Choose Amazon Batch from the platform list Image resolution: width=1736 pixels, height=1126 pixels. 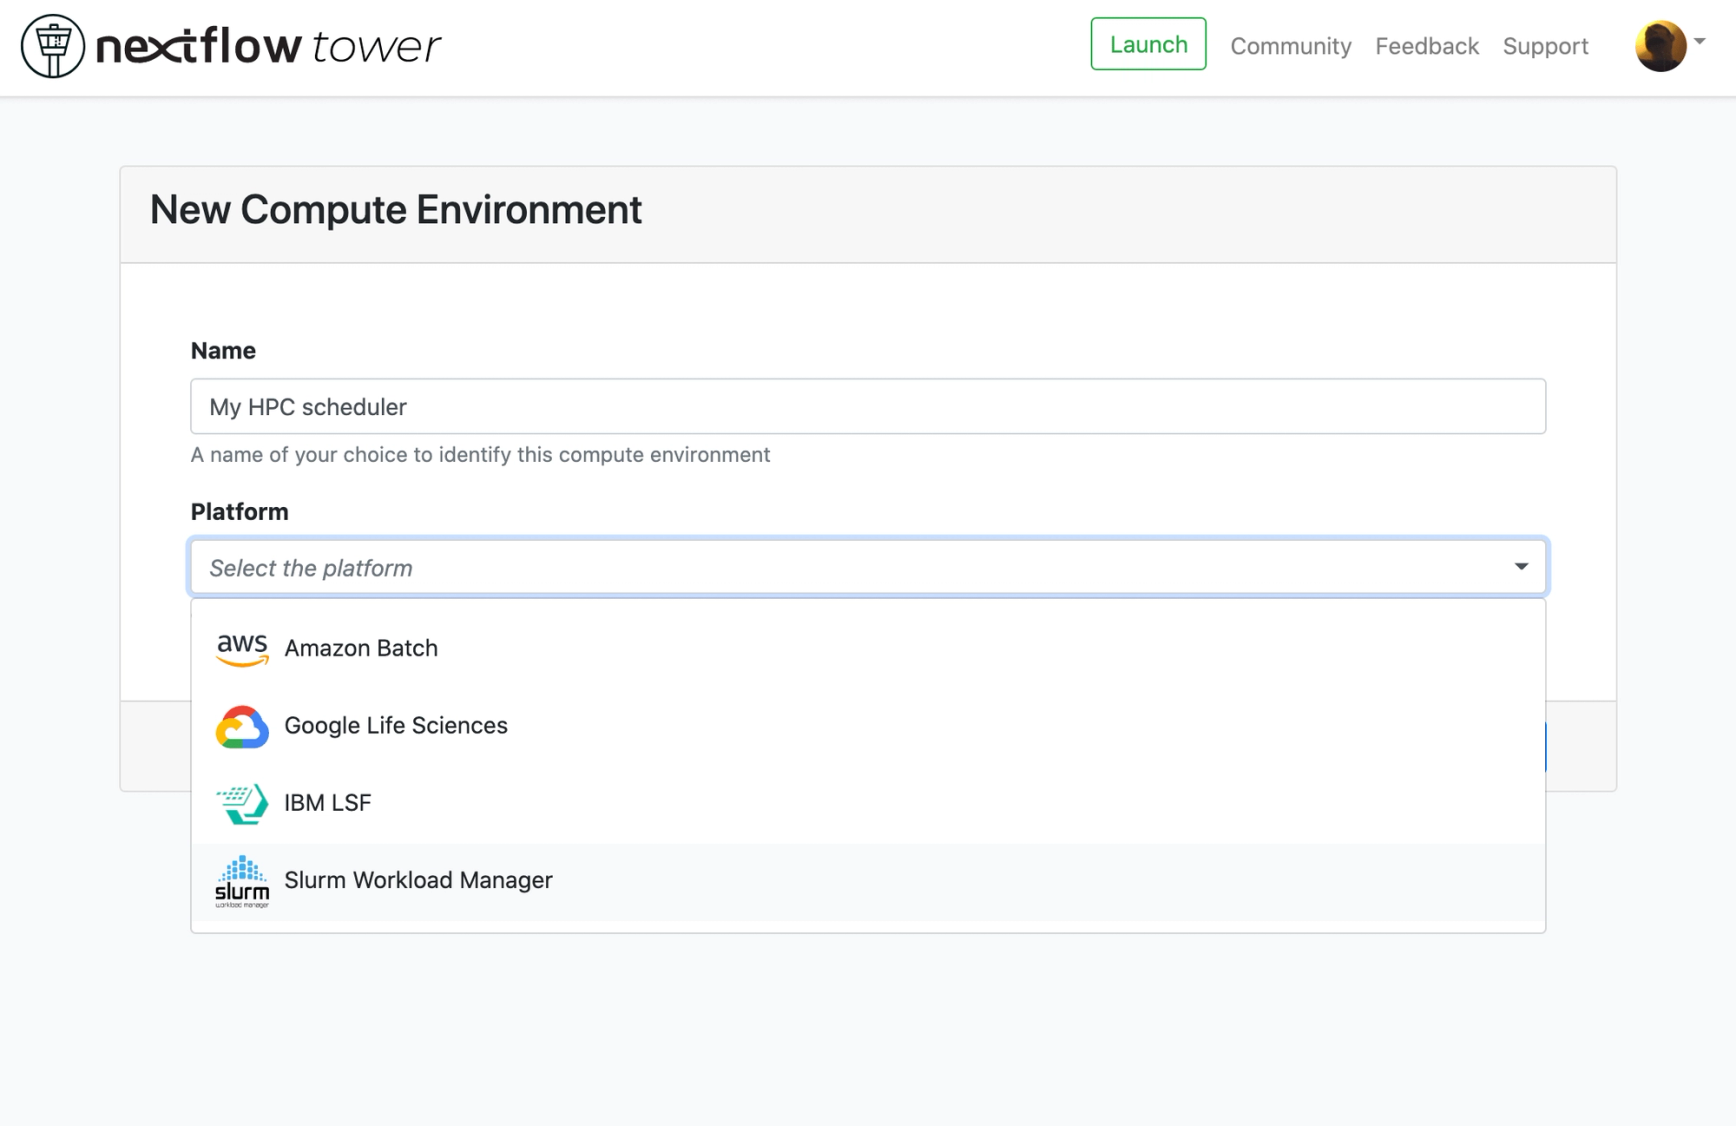point(868,648)
